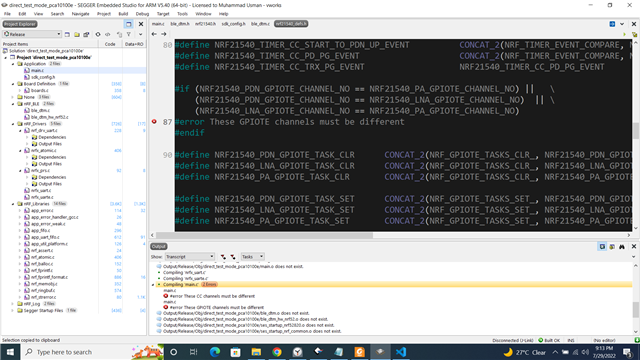
Task: Select main.c in the Application folder
Action: point(37,71)
